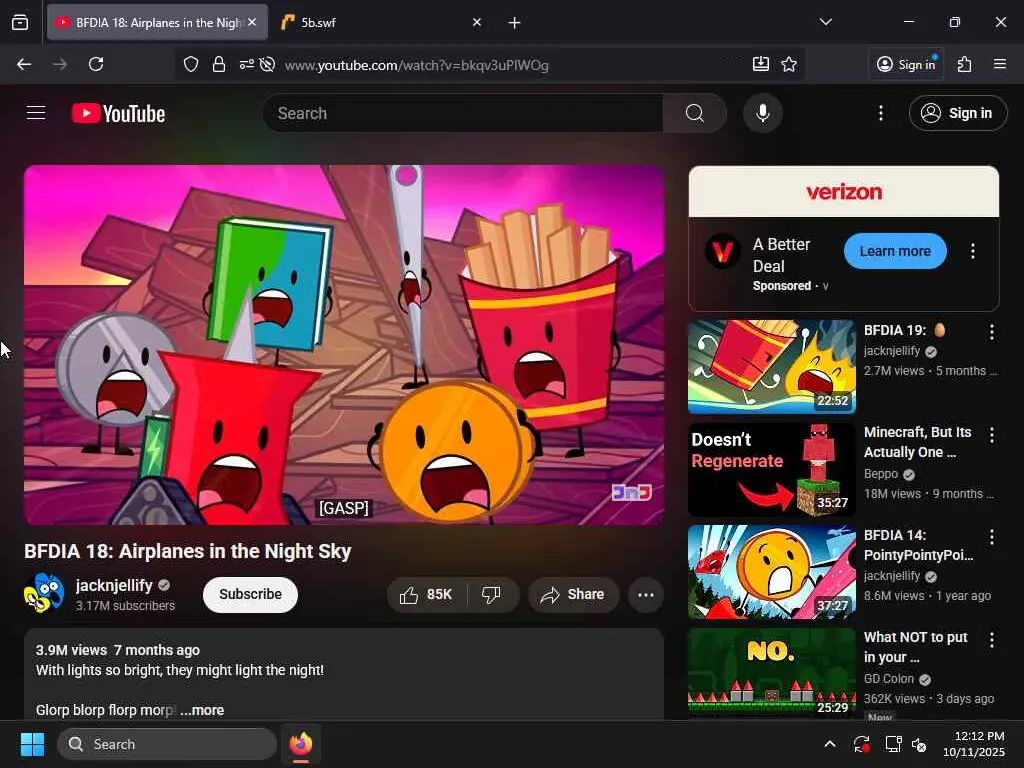Click the video player to pause
Screen dimensions: 1024x768
pyautogui.click(x=344, y=345)
